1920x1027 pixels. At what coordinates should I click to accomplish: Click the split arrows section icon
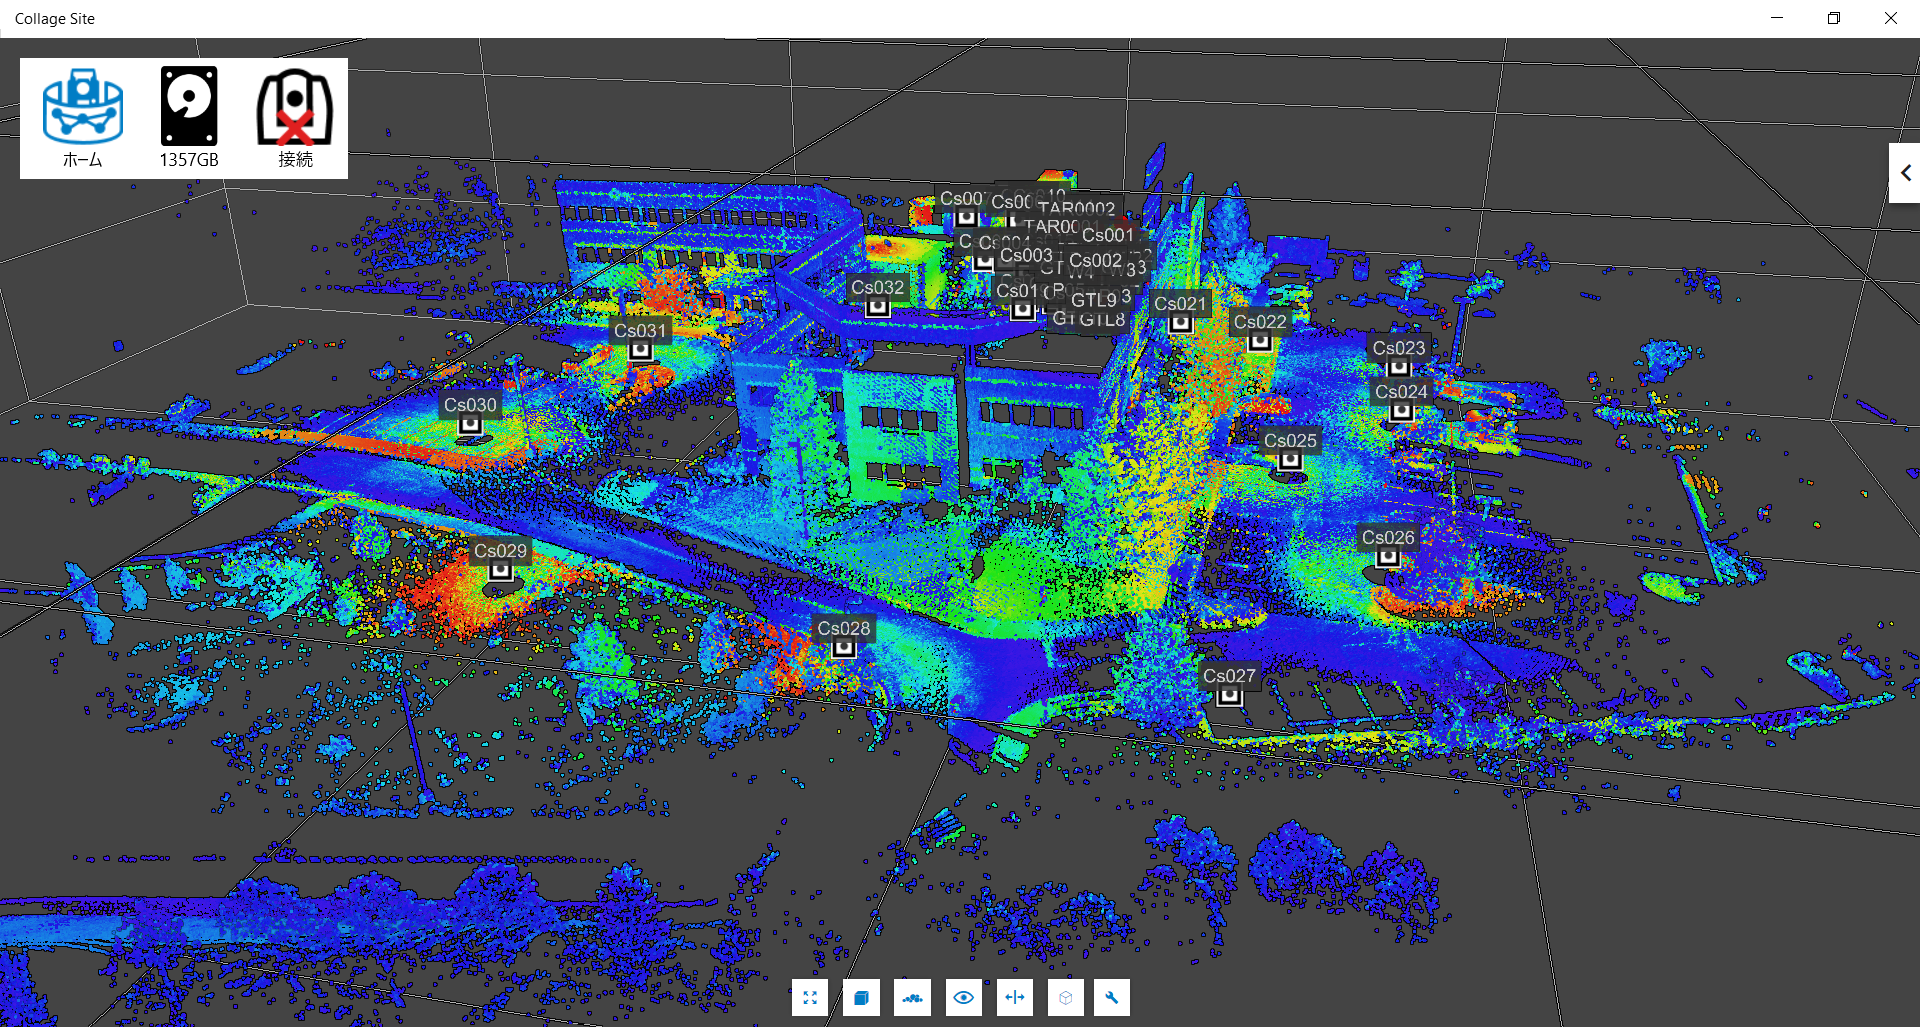point(1014,997)
